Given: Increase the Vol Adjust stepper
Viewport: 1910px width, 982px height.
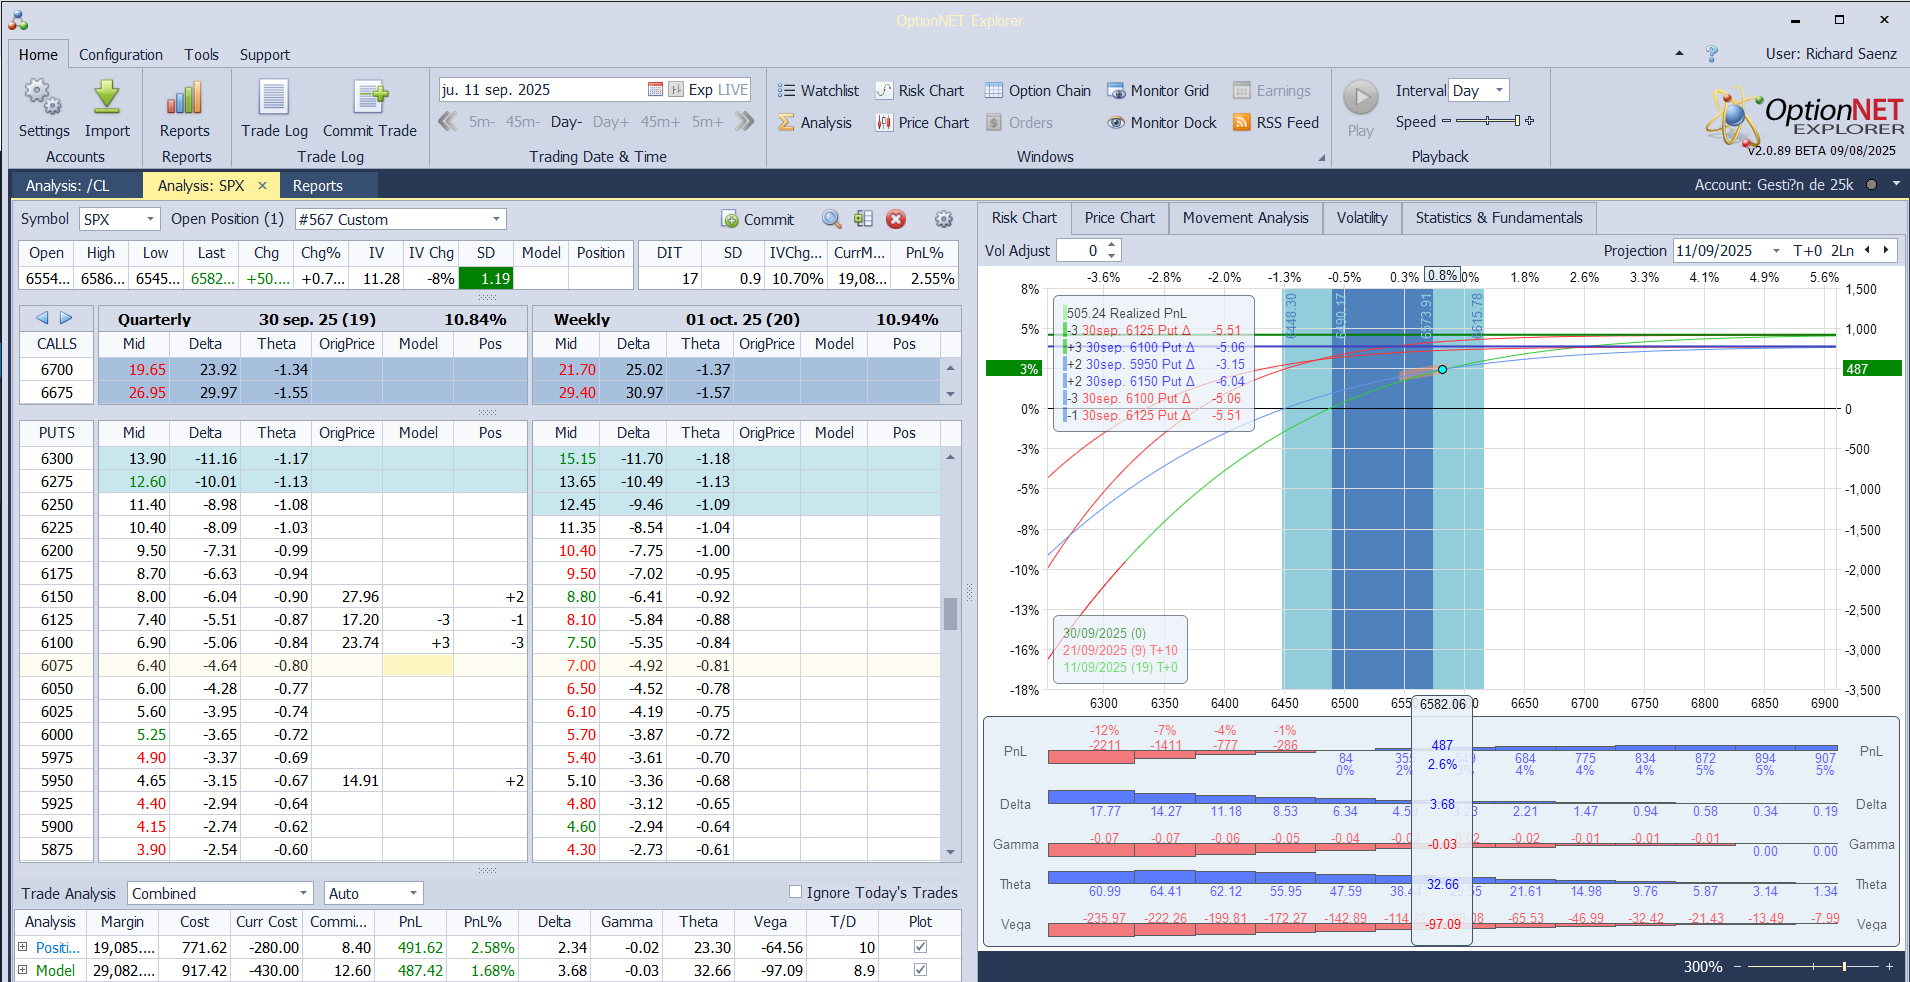Looking at the screenshot, I should pos(1112,245).
